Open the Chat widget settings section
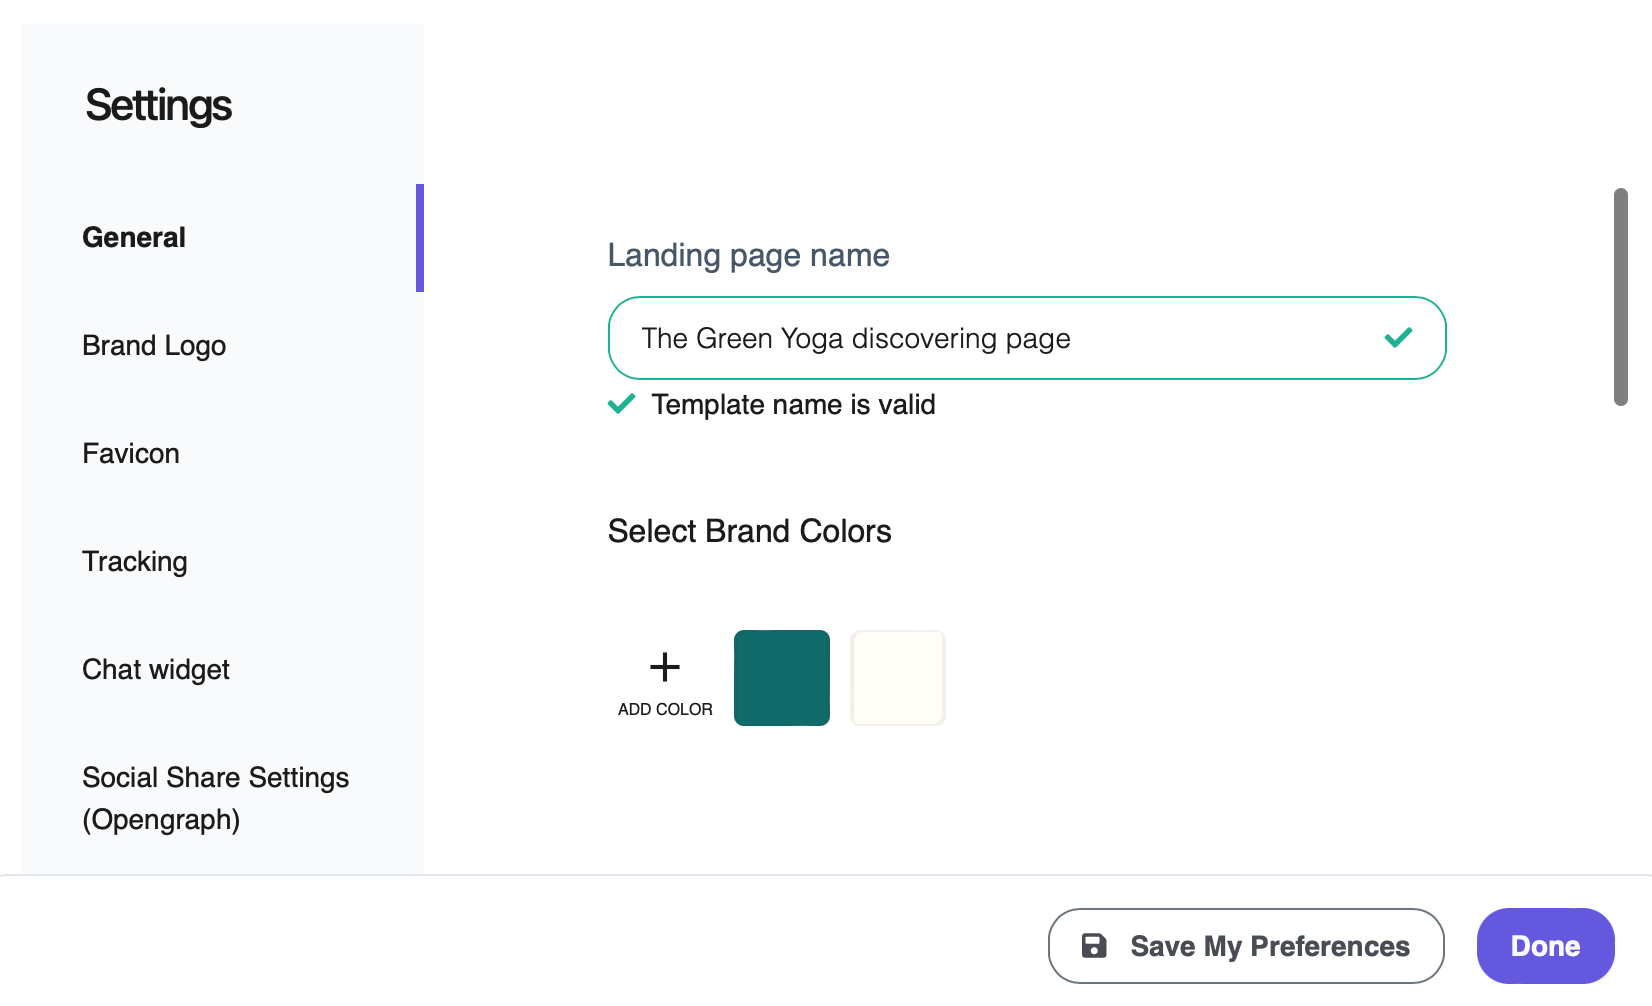The image size is (1652, 1006). pos(156,669)
